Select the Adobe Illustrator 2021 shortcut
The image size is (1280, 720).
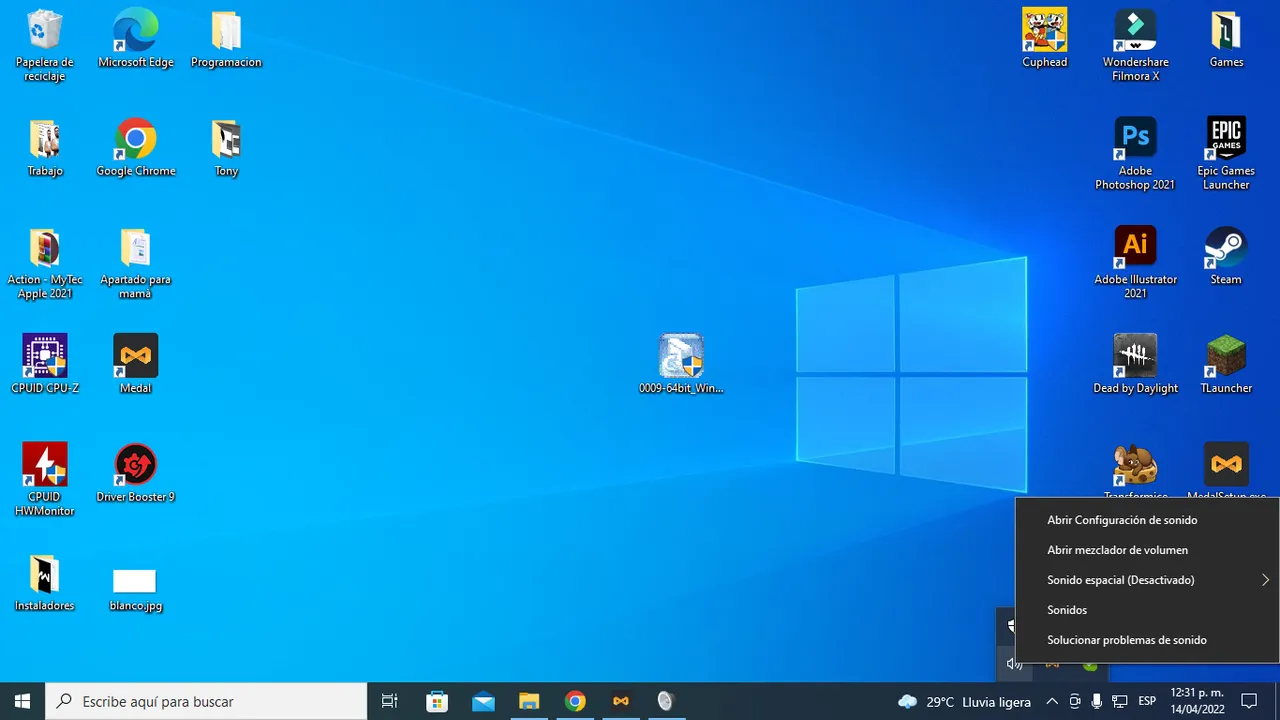tap(1136, 263)
